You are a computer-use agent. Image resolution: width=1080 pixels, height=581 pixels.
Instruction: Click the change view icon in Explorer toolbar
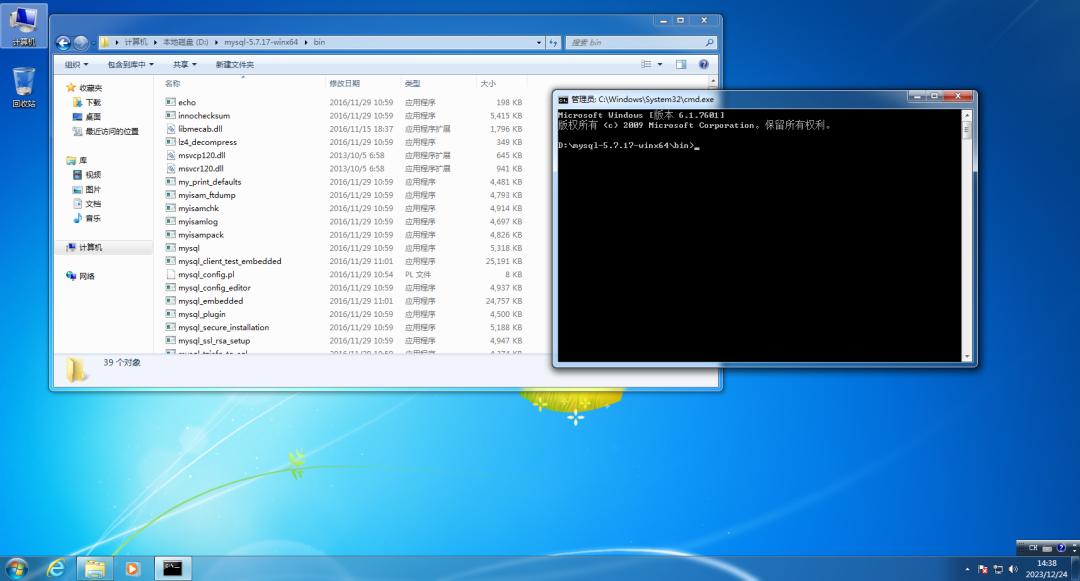646,64
